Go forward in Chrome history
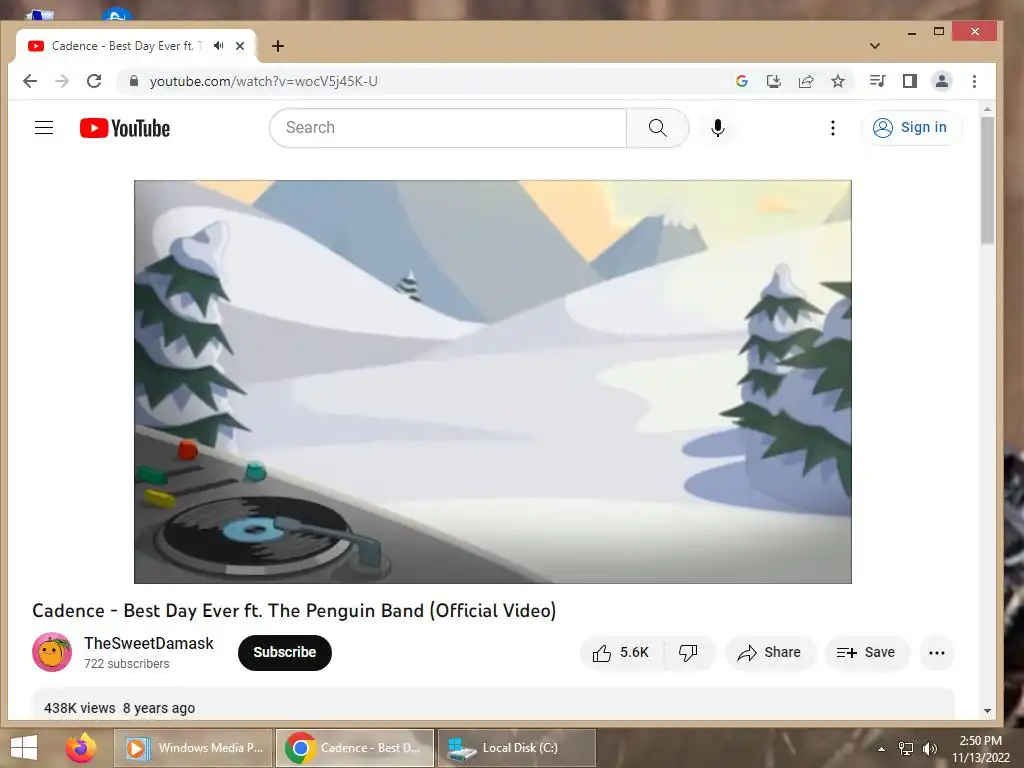The width and height of the screenshot is (1024, 768). [62, 81]
